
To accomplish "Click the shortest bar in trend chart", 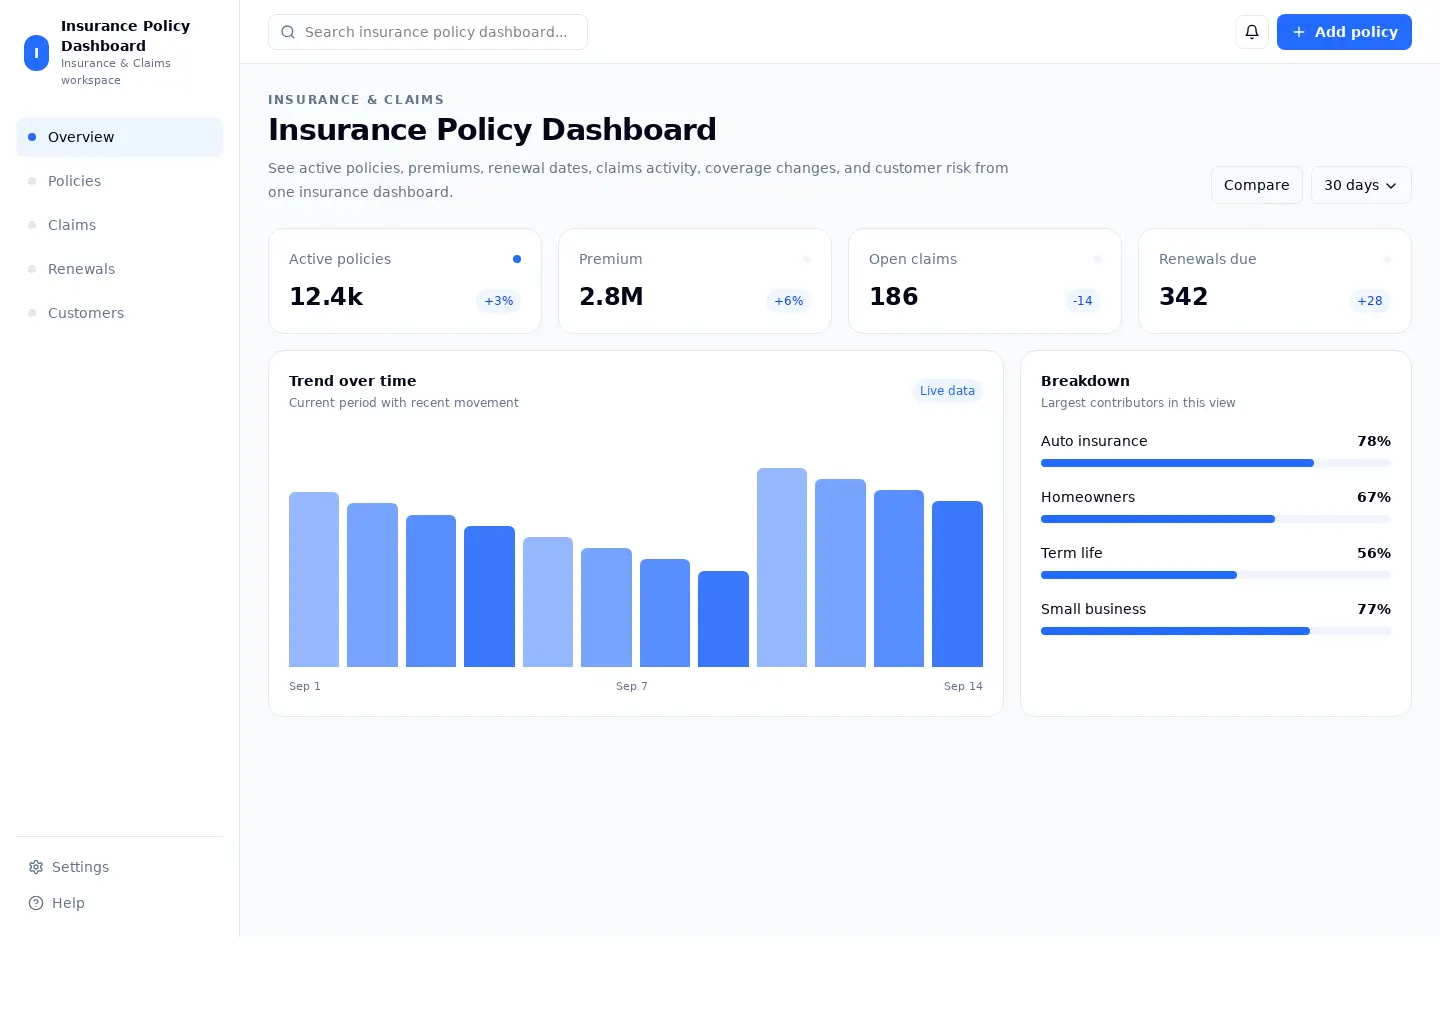I will click(x=723, y=619).
